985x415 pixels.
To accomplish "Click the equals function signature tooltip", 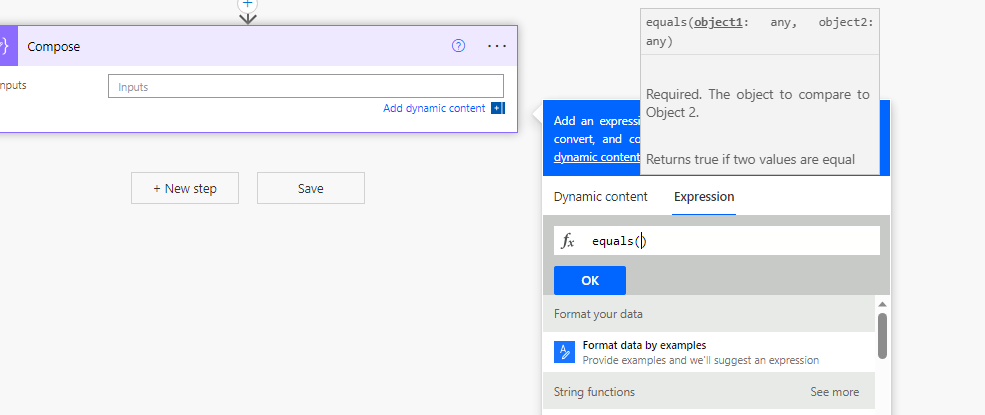I will pyautogui.click(x=759, y=32).
